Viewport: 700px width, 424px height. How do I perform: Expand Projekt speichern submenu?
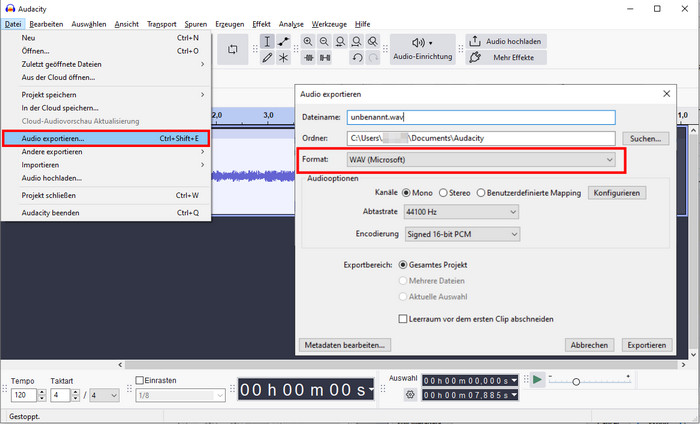[x=107, y=95]
